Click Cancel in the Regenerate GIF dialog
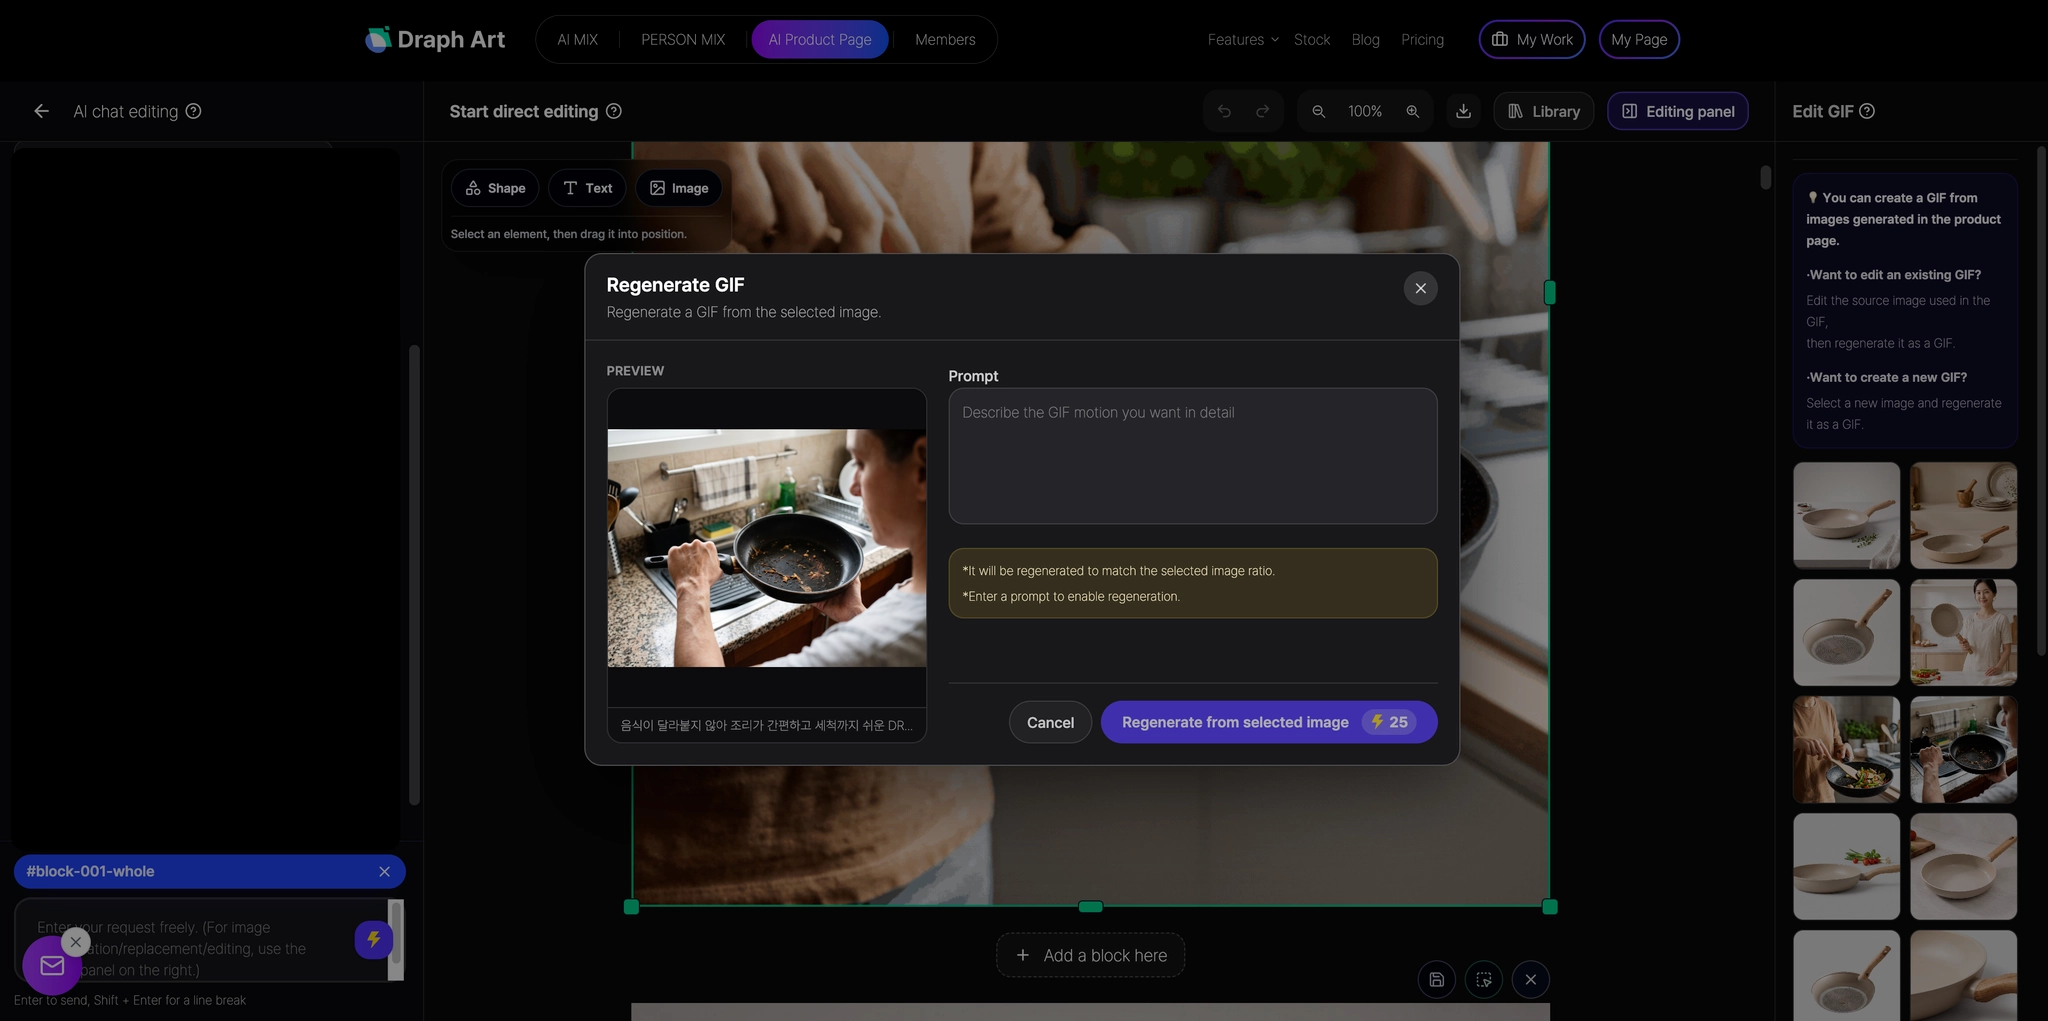Viewport: 2048px width, 1021px height. click(1050, 722)
